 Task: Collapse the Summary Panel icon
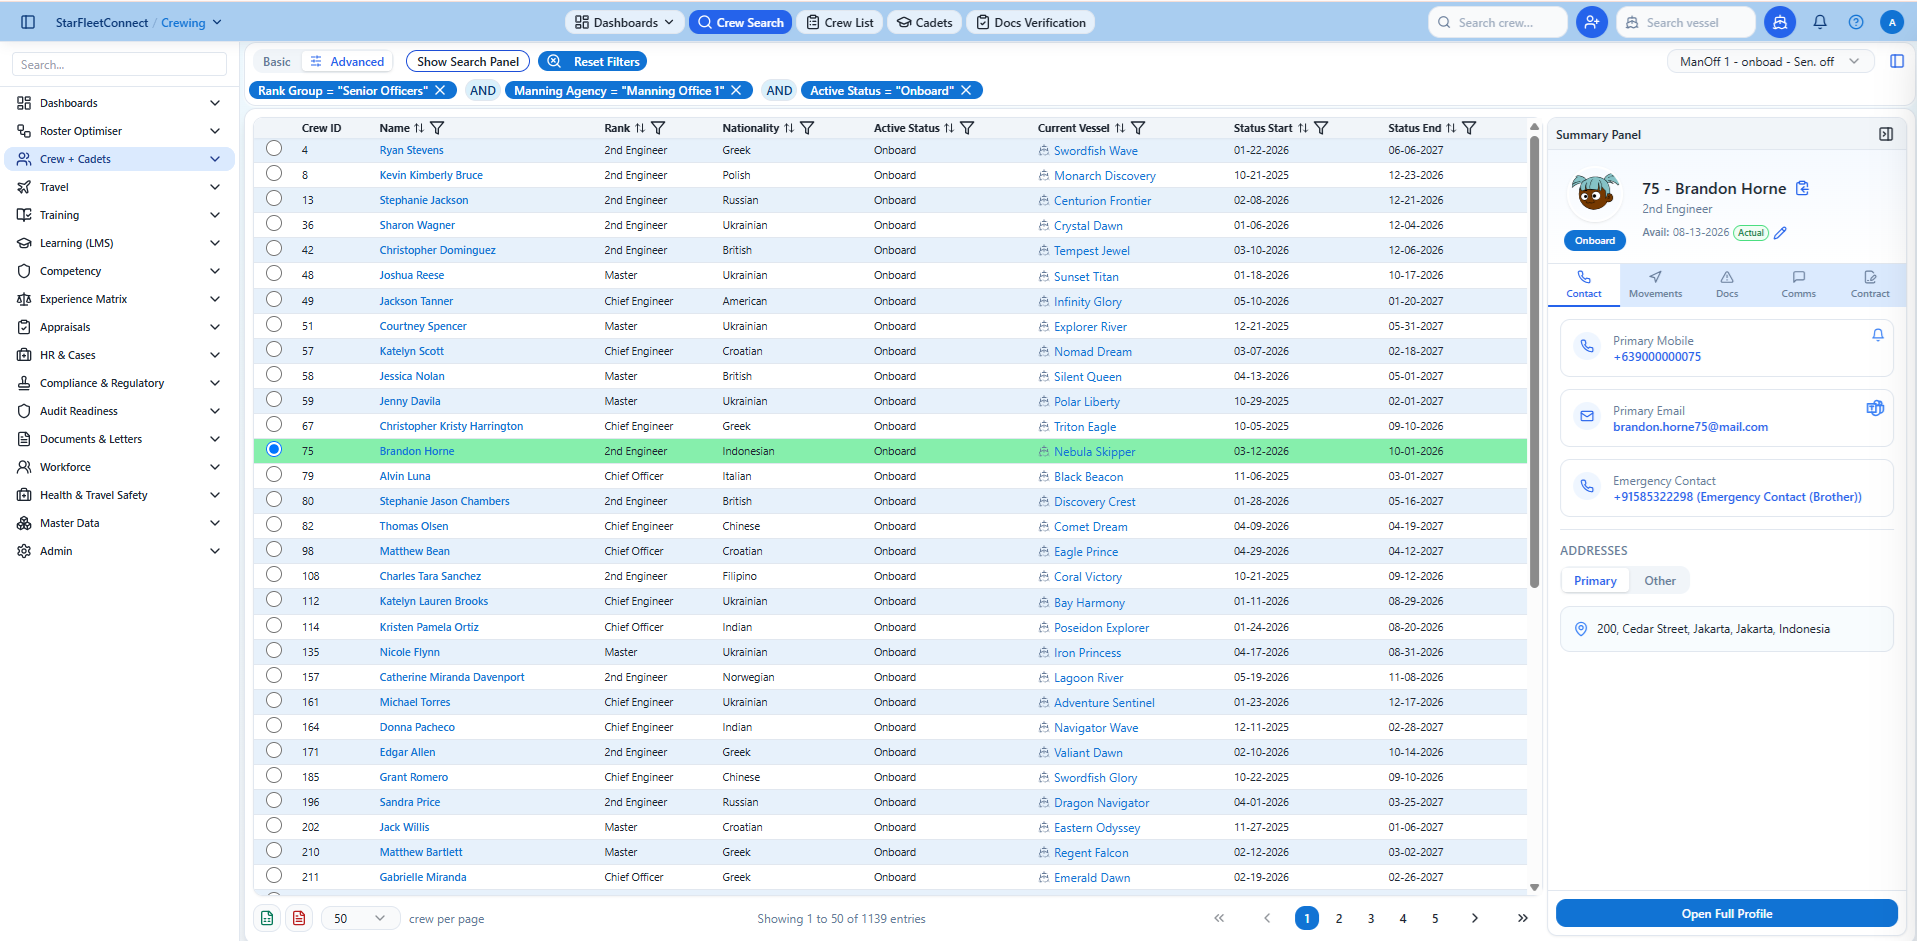1886,134
